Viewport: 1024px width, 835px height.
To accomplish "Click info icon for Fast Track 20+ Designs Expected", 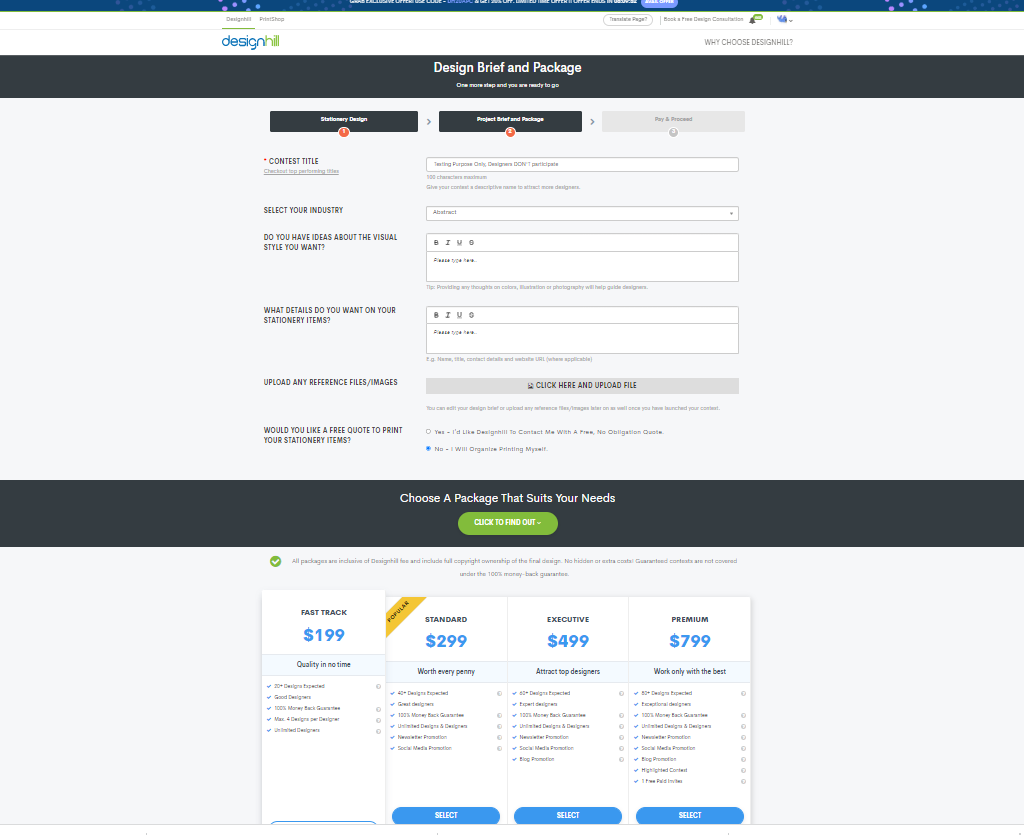I will click(378, 687).
